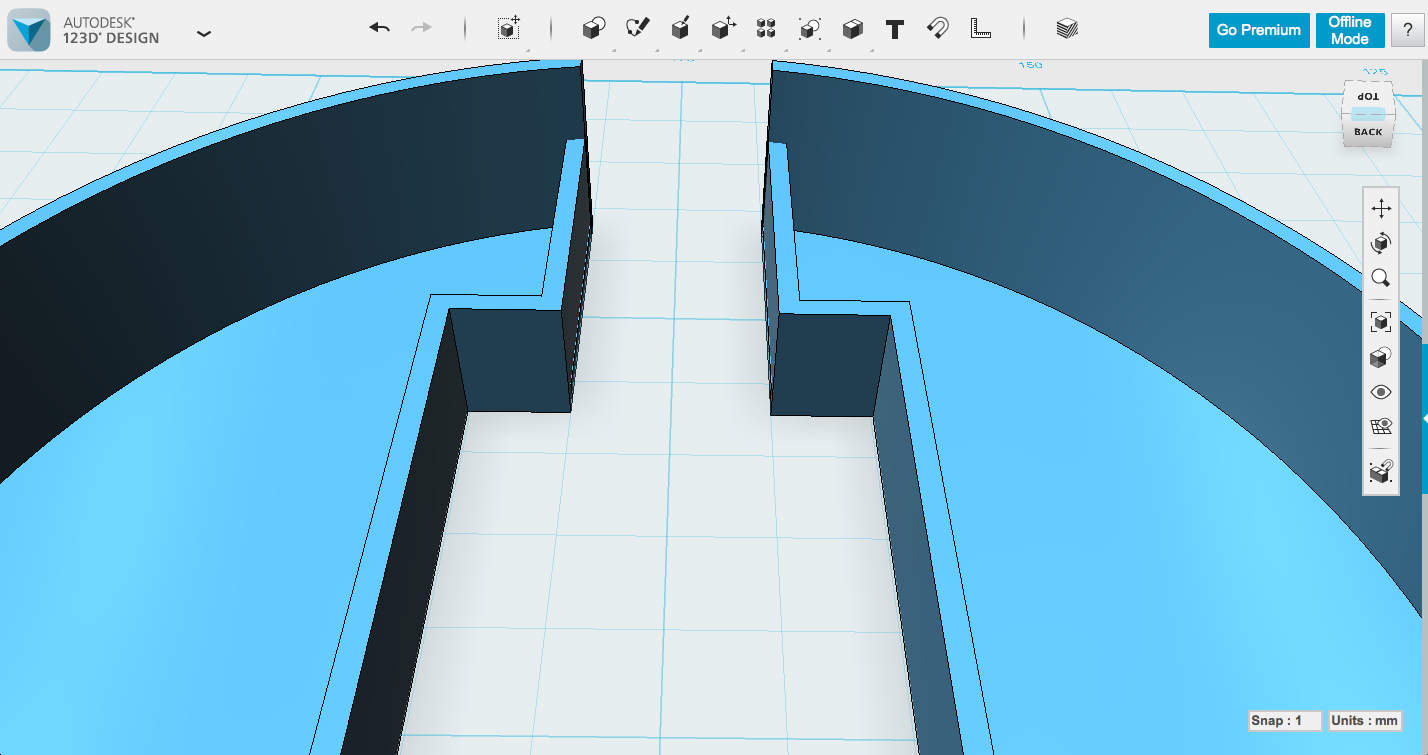
Task: Open the Primitives tool
Action: (x=593, y=28)
